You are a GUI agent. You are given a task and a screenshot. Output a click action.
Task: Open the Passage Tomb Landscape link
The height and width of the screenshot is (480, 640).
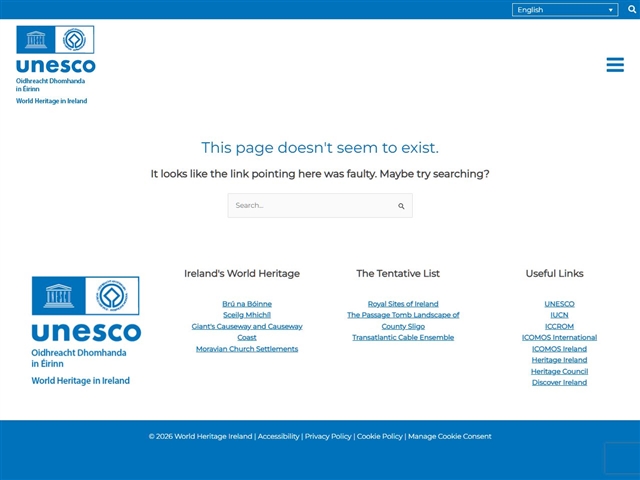tap(403, 315)
